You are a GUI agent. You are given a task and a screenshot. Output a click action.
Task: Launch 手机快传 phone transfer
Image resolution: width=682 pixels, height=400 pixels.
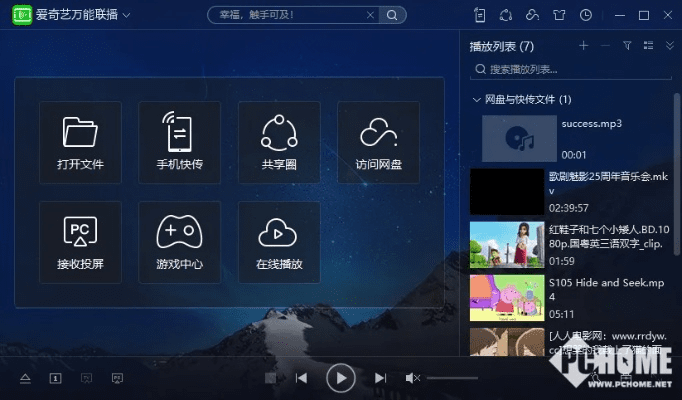pos(179,142)
